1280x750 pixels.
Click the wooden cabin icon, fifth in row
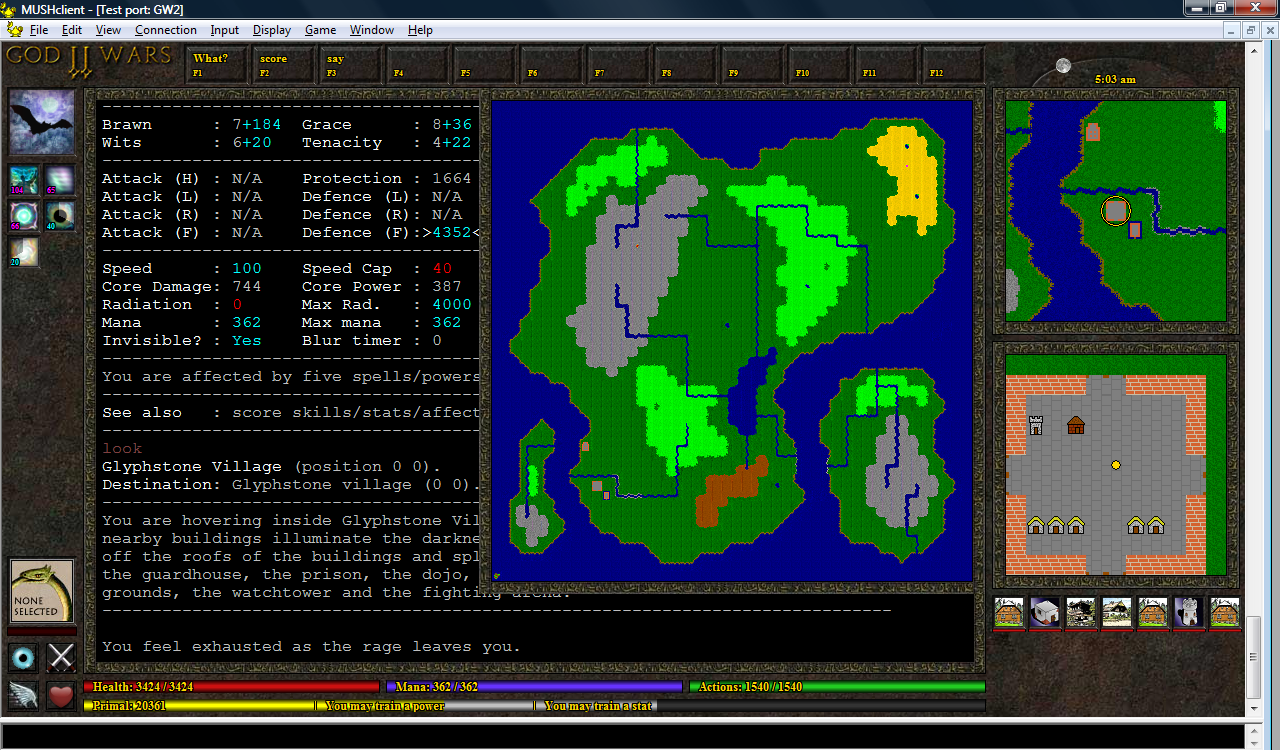click(x=1153, y=613)
